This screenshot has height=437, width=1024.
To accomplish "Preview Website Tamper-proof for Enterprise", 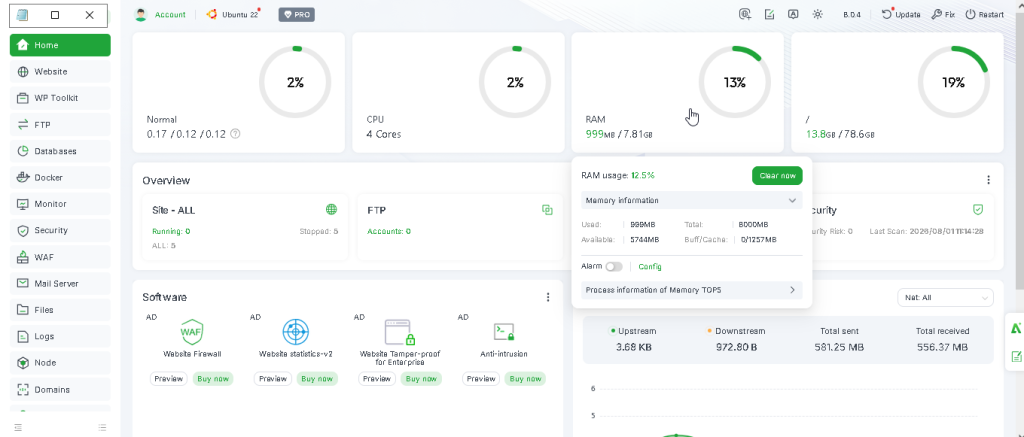I will click(x=377, y=379).
